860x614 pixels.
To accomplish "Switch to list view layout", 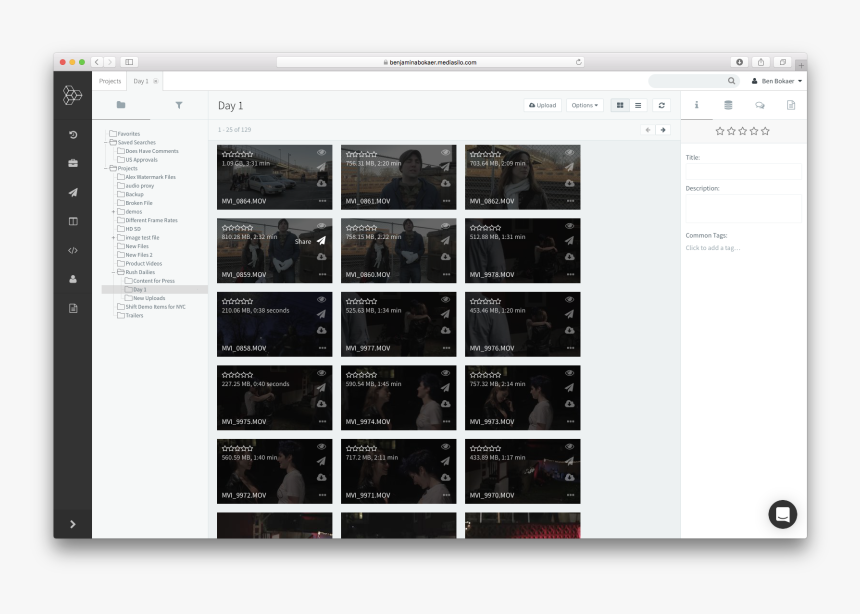I will pyautogui.click(x=638, y=105).
